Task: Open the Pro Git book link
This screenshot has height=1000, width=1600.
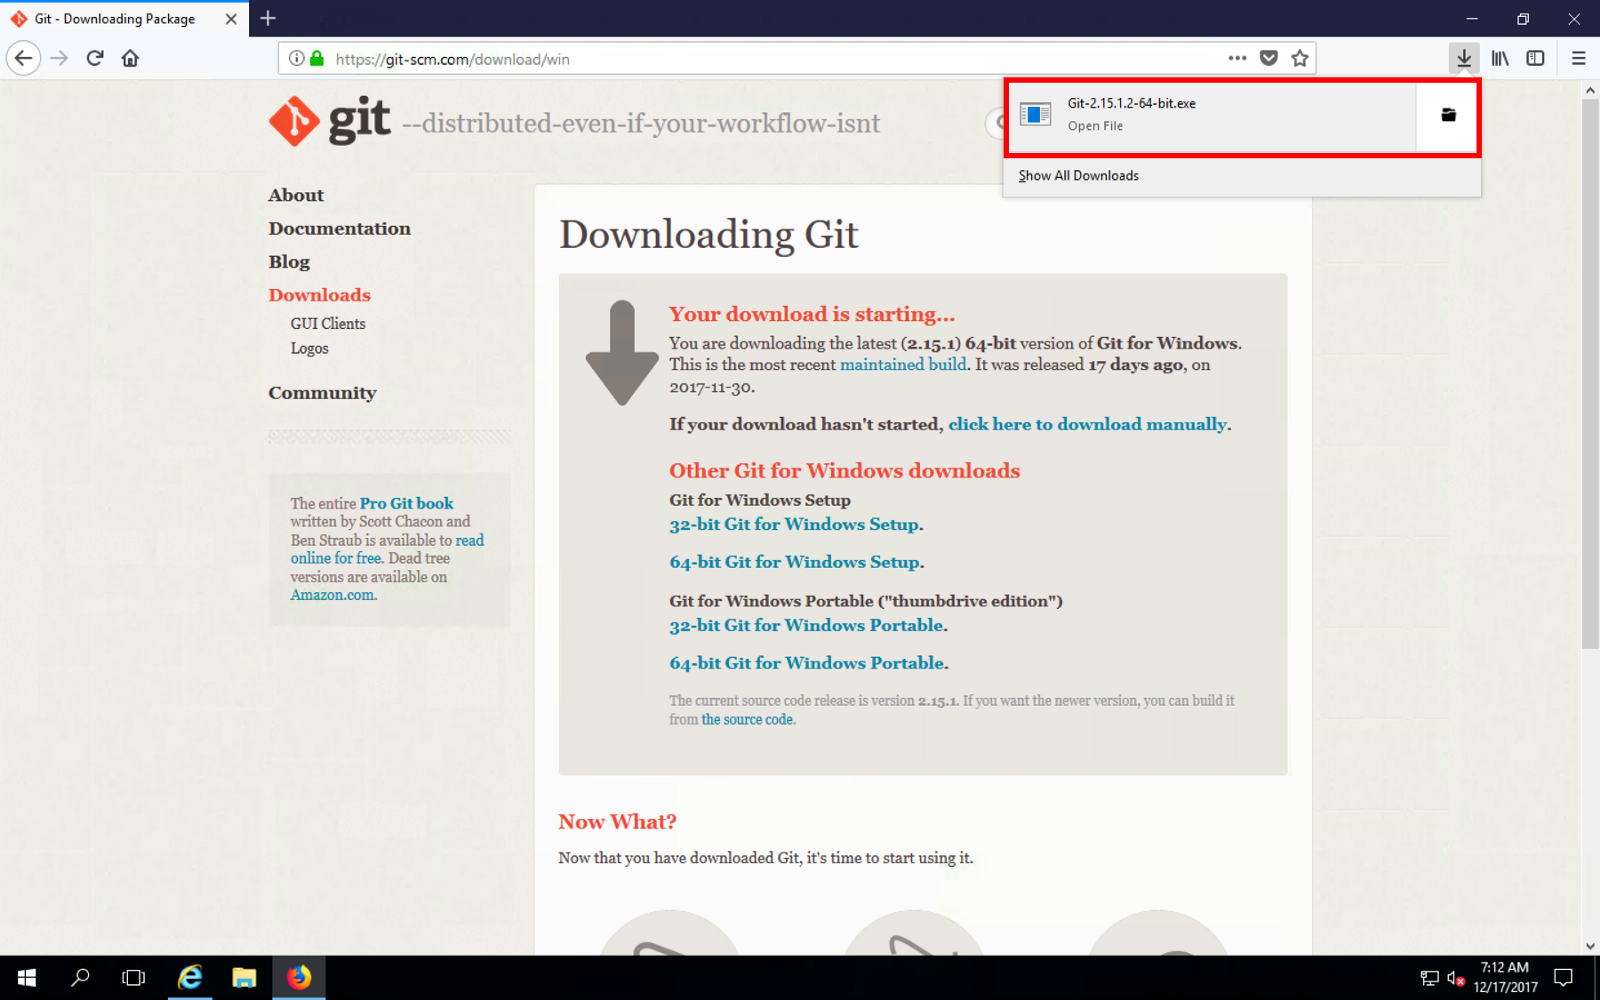Action: [406, 503]
